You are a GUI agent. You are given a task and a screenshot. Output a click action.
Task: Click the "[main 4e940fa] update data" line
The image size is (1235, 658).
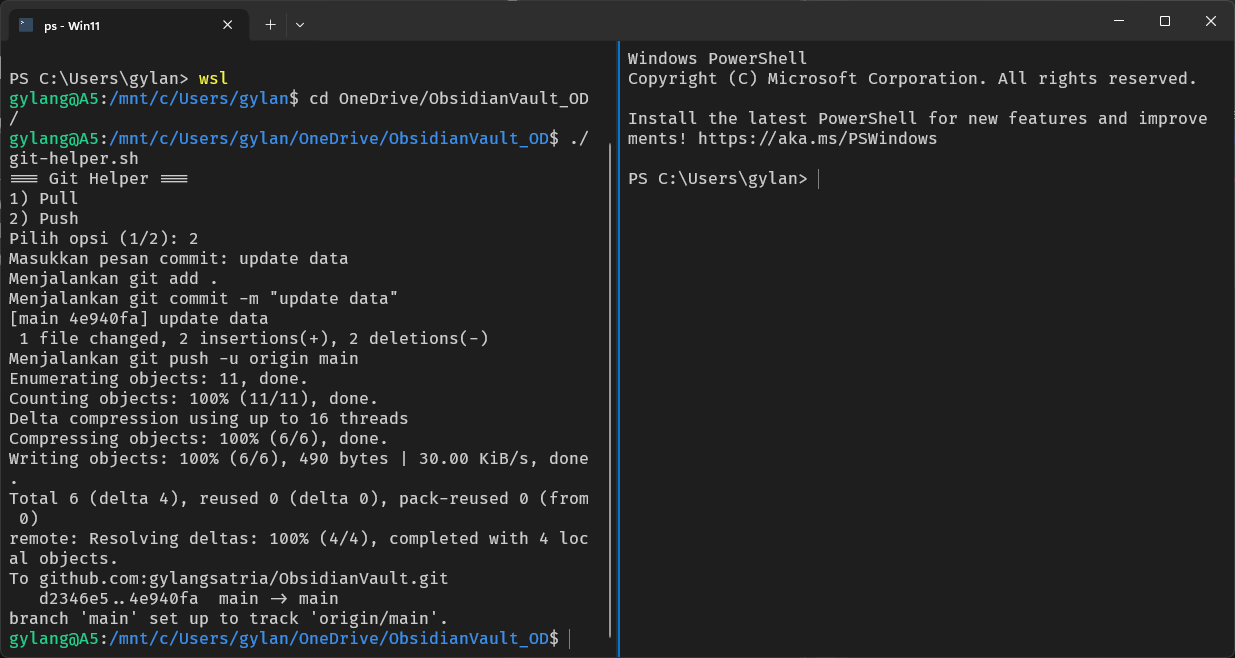click(x=138, y=318)
